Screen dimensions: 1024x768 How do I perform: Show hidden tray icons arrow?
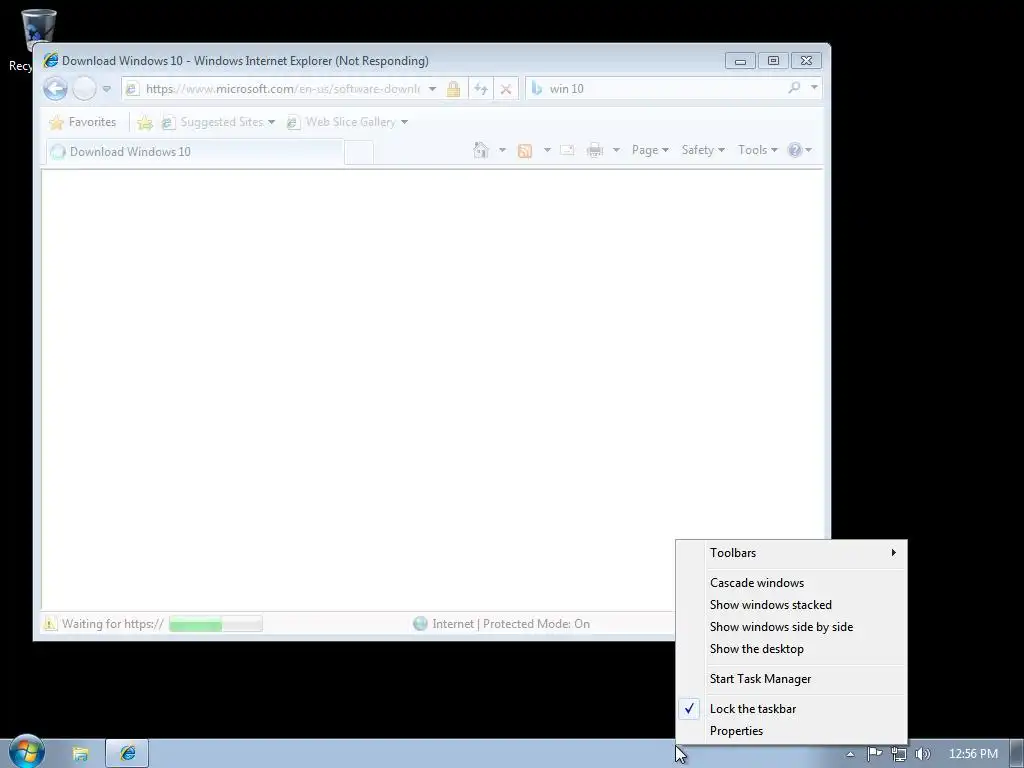tap(850, 754)
